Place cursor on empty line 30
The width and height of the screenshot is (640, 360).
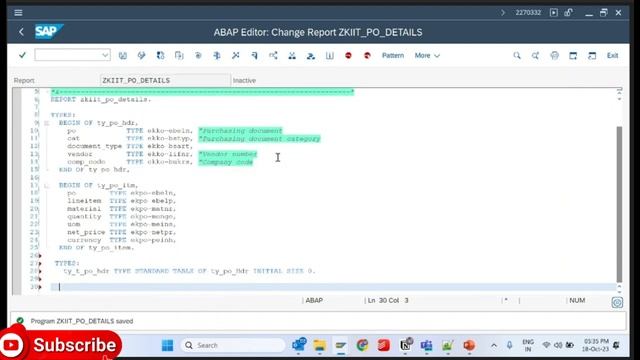click(333, 287)
